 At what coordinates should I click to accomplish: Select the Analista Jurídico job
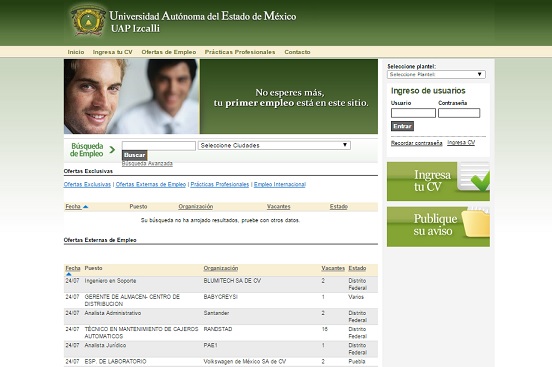[105, 346]
